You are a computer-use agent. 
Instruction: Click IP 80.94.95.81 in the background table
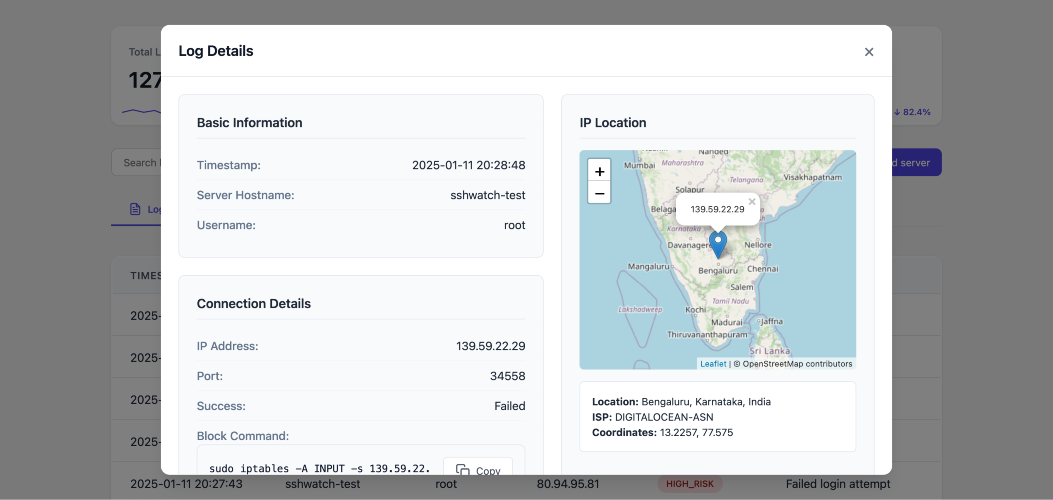568,484
